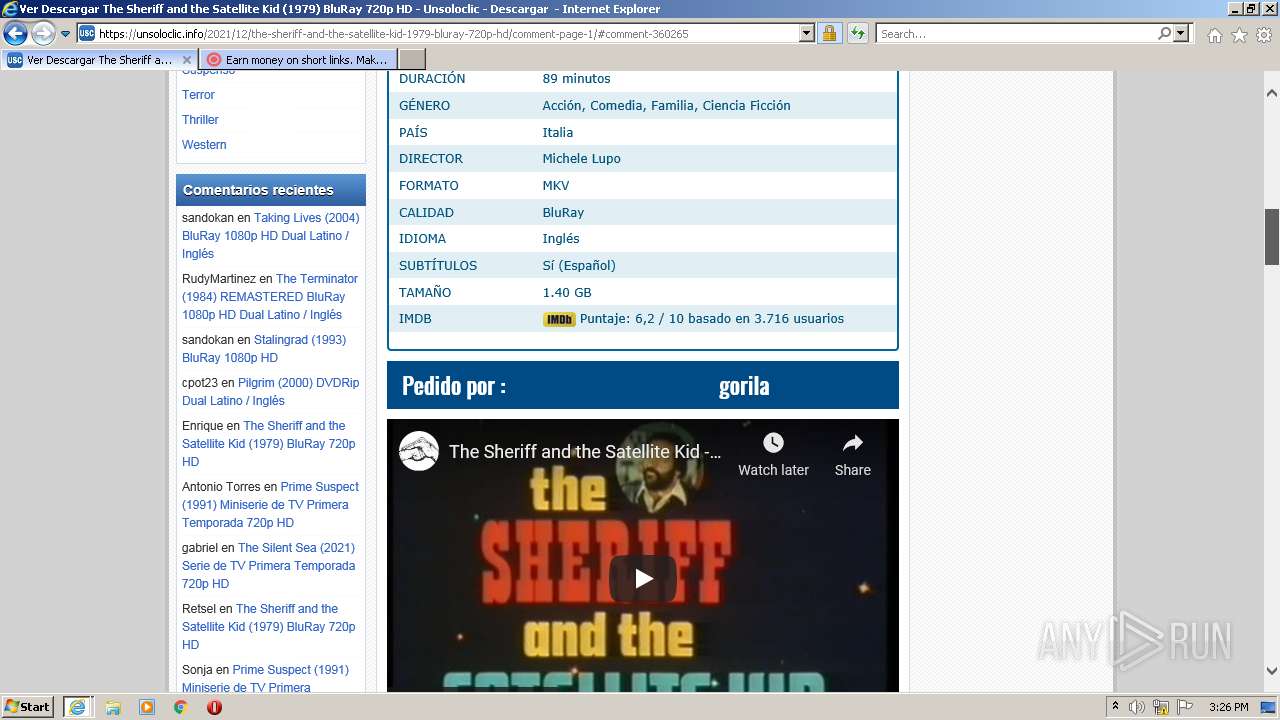Switch to the Earn money on short links tab
The width and height of the screenshot is (1280, 720).
[297, 60]
